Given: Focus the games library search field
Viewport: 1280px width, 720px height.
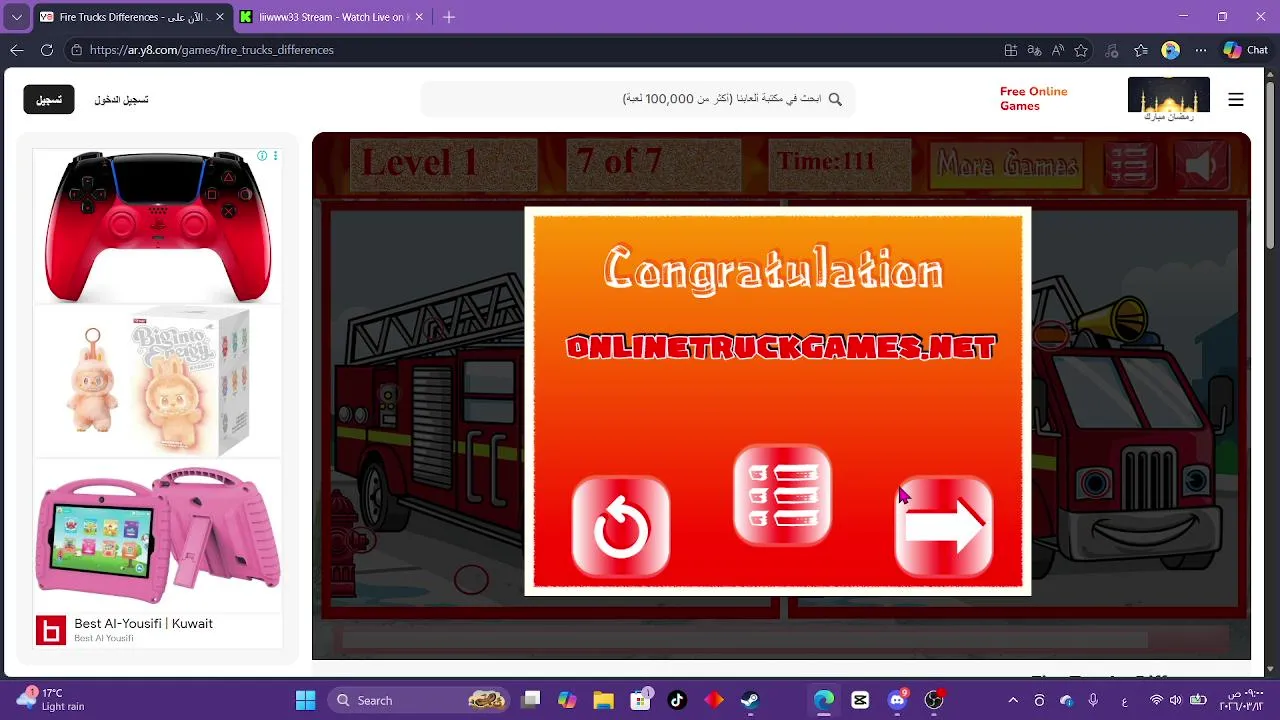Looking at the screenshot, I should click(637, 99).
